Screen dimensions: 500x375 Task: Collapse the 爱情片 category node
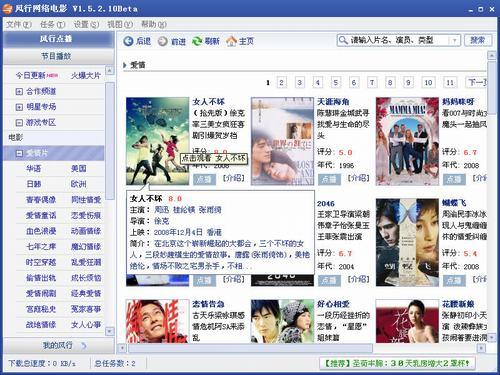coord(19,153)
